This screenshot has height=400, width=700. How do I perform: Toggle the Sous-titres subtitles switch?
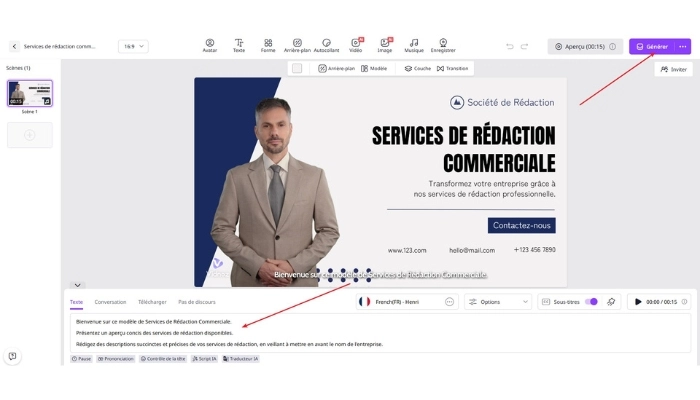click(591, 302)
